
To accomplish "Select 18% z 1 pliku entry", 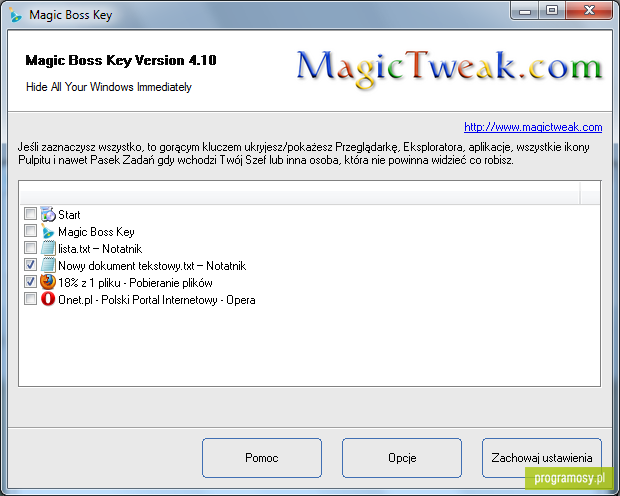I will 135,283.
